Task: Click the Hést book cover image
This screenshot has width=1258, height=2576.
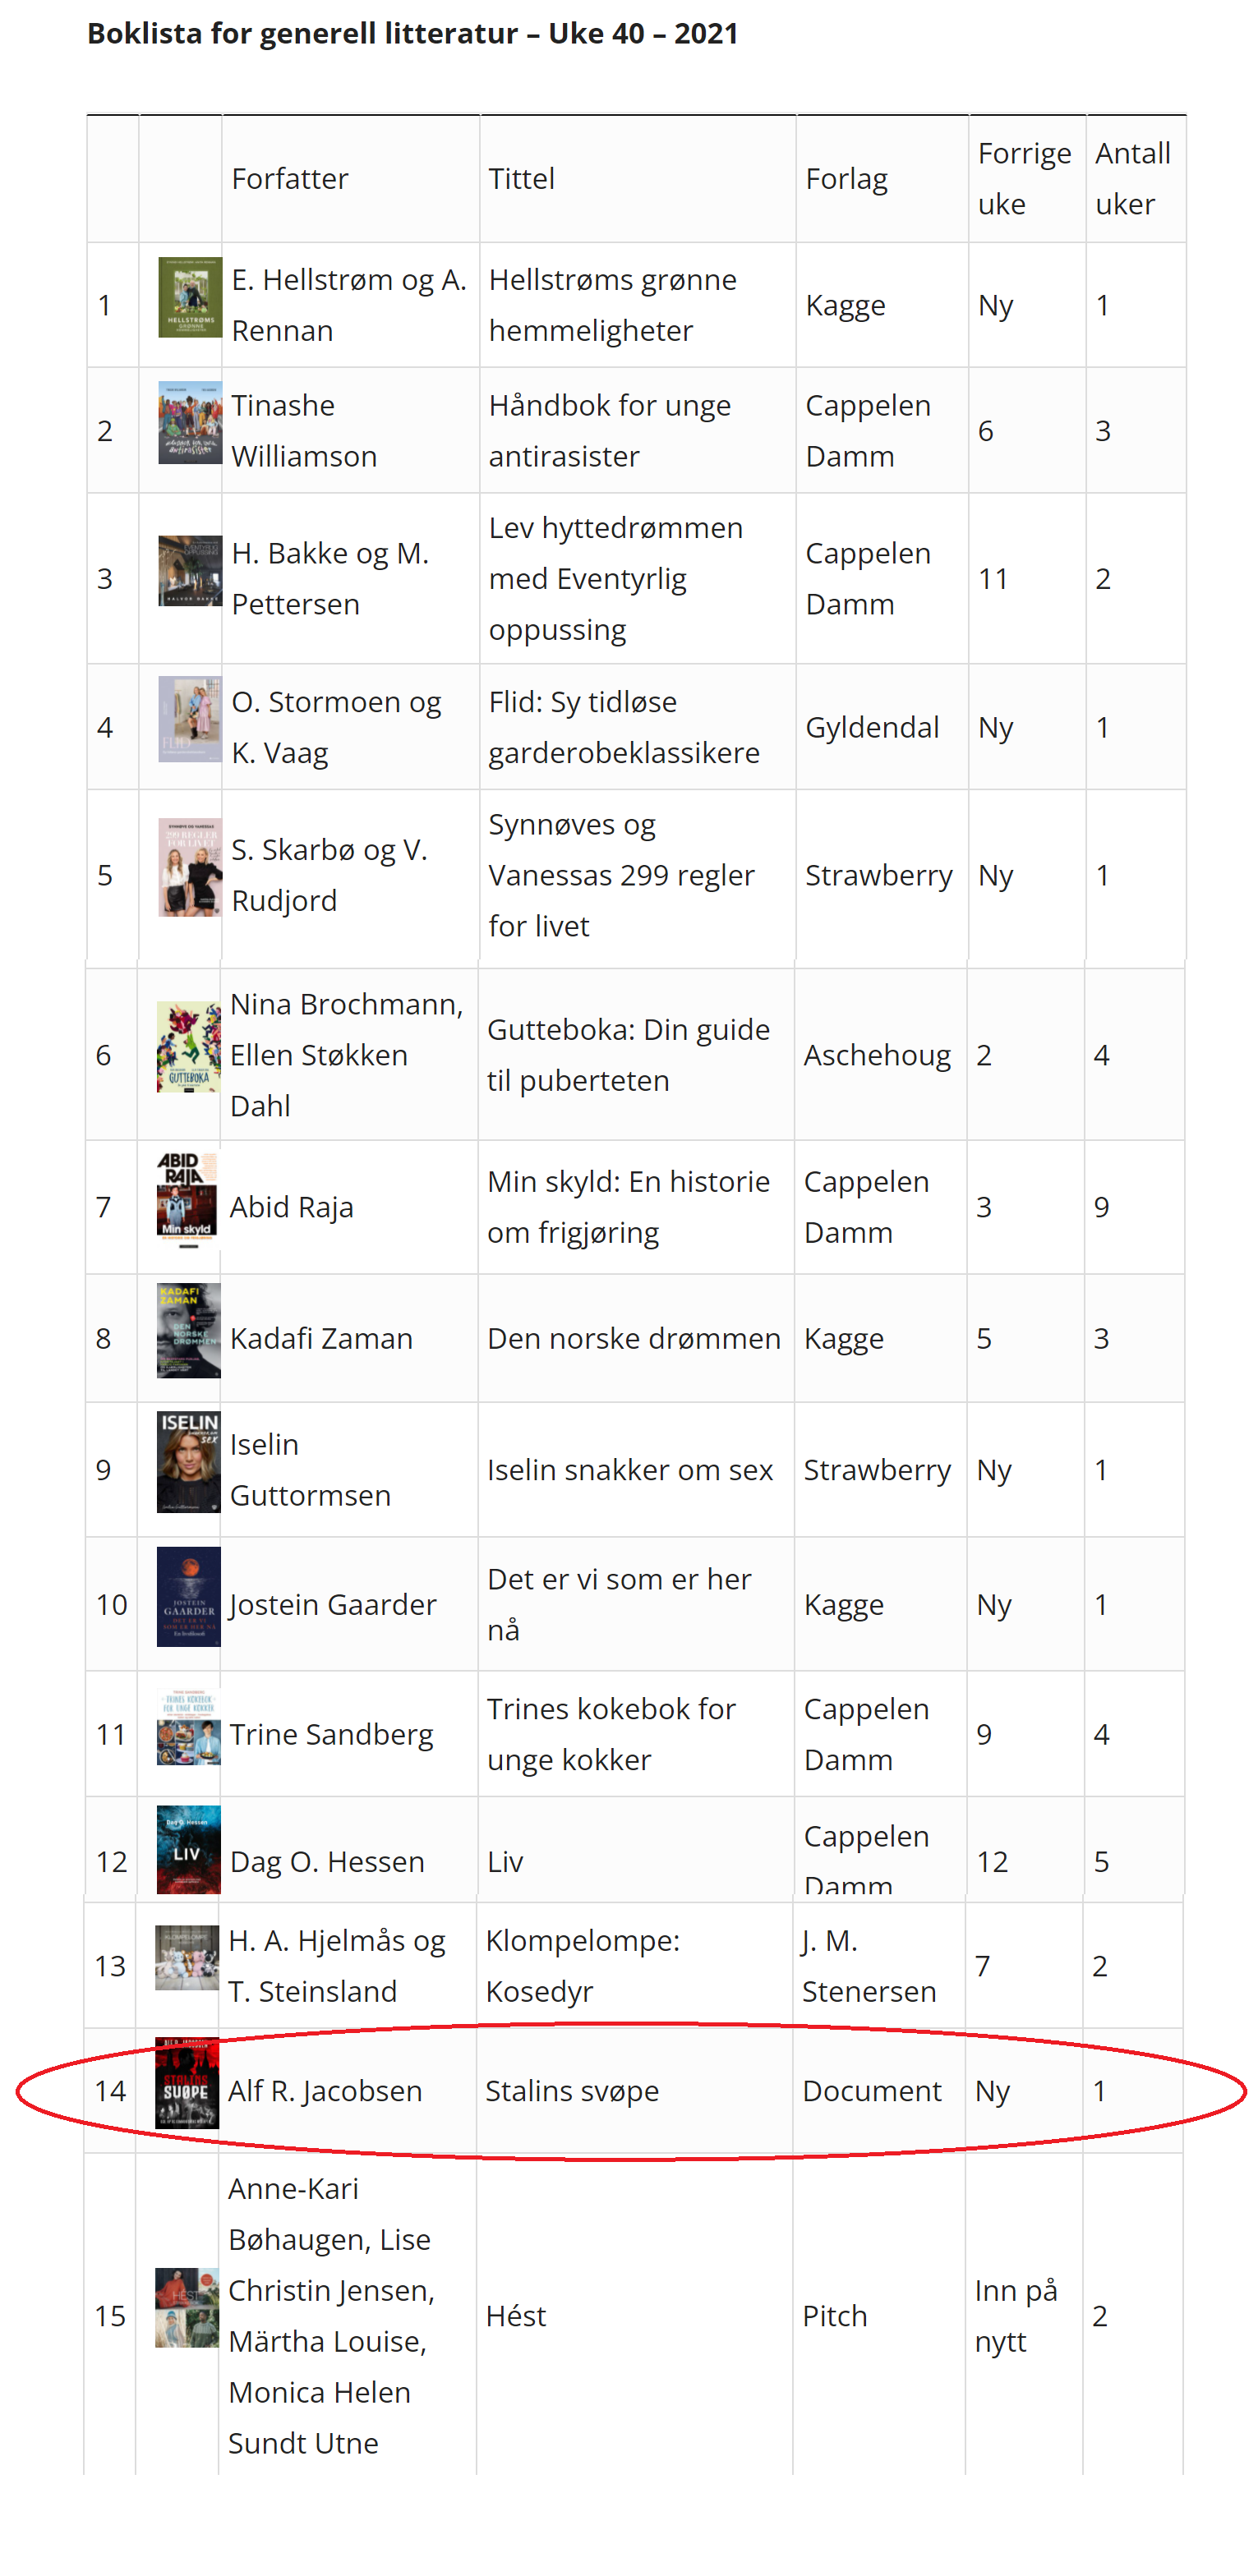Action: point(187,2308)
